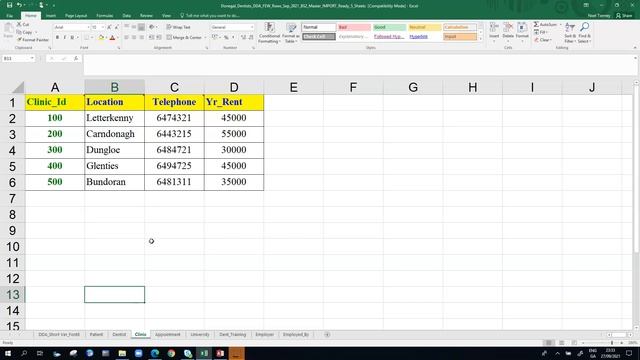Open the File menu
640x360 pixels.
click(x=9, y=16)
